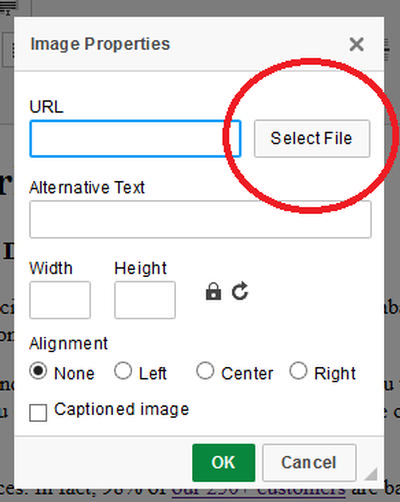Click the remove format icon behind dialog
The image size is (400, 502).
tap(7, 7)
